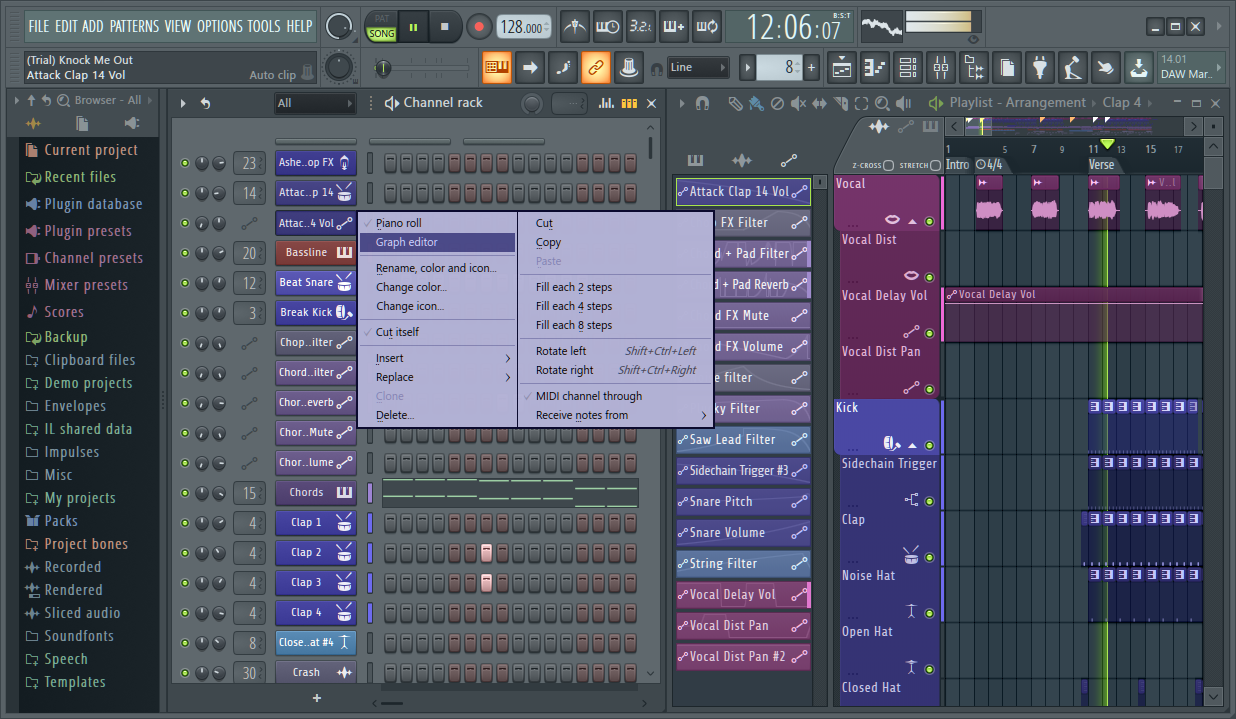Mute the Bassline channel LED

pos(184,253)
